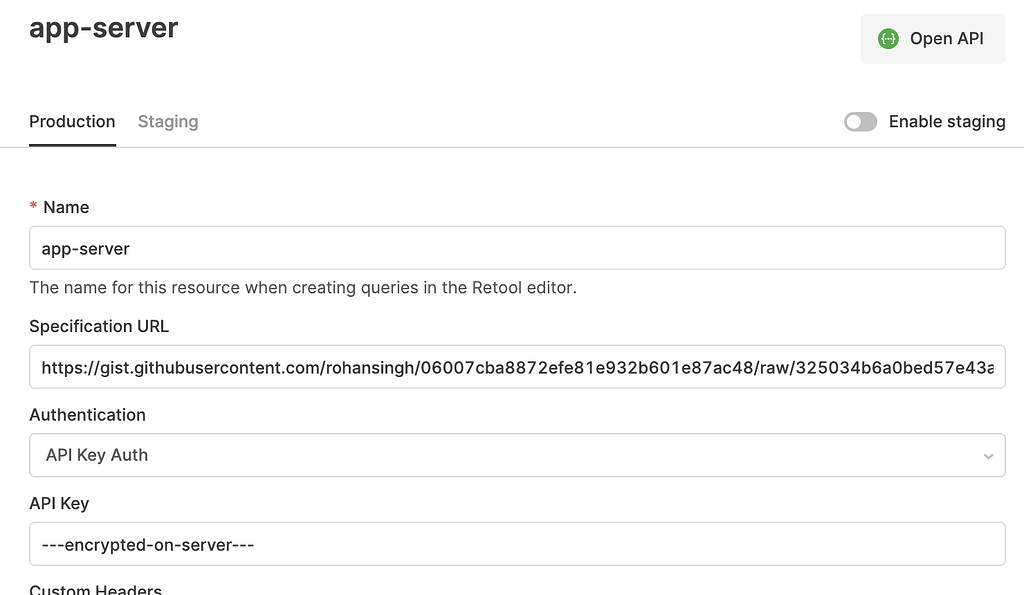Click the app-server page heading

tap(104, 28)
